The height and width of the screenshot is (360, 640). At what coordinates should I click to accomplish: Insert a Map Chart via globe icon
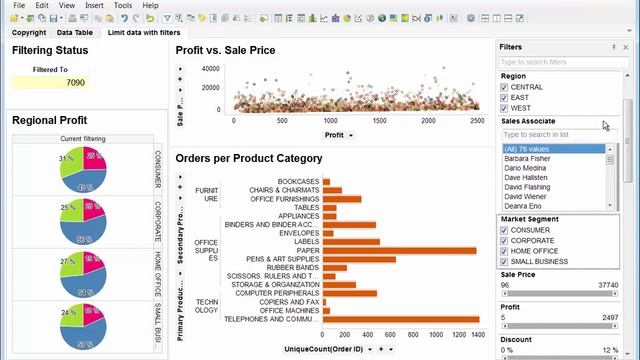[x=382, y=18]
